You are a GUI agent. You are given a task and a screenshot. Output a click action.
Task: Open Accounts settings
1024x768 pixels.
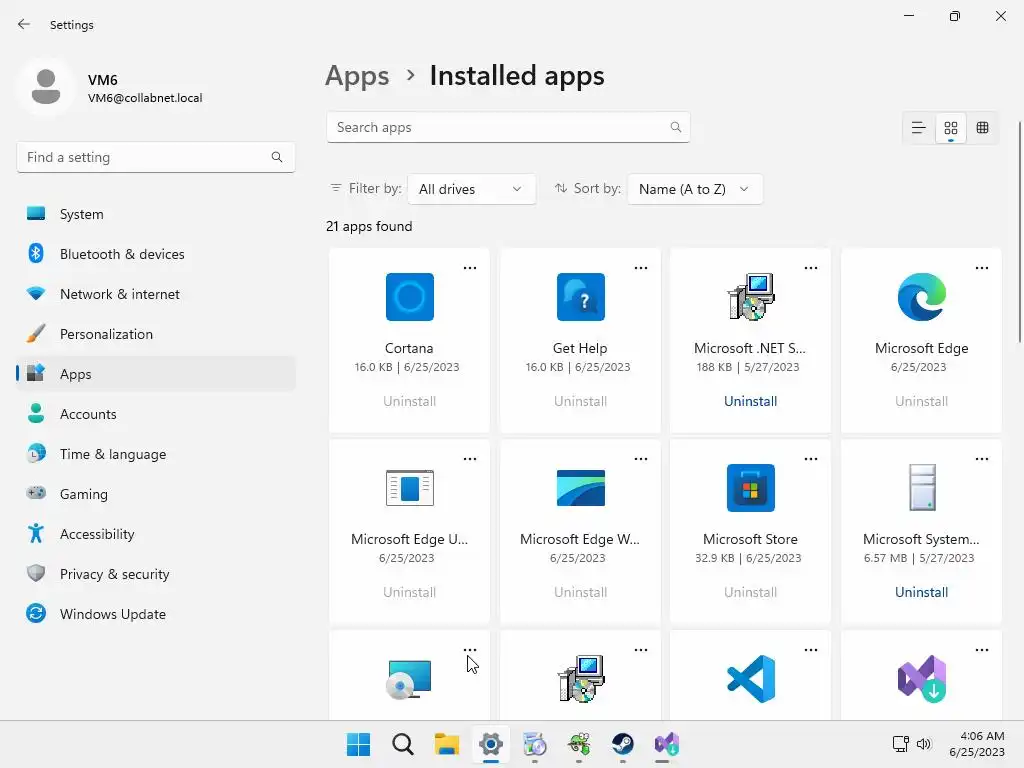click(155, 414)
